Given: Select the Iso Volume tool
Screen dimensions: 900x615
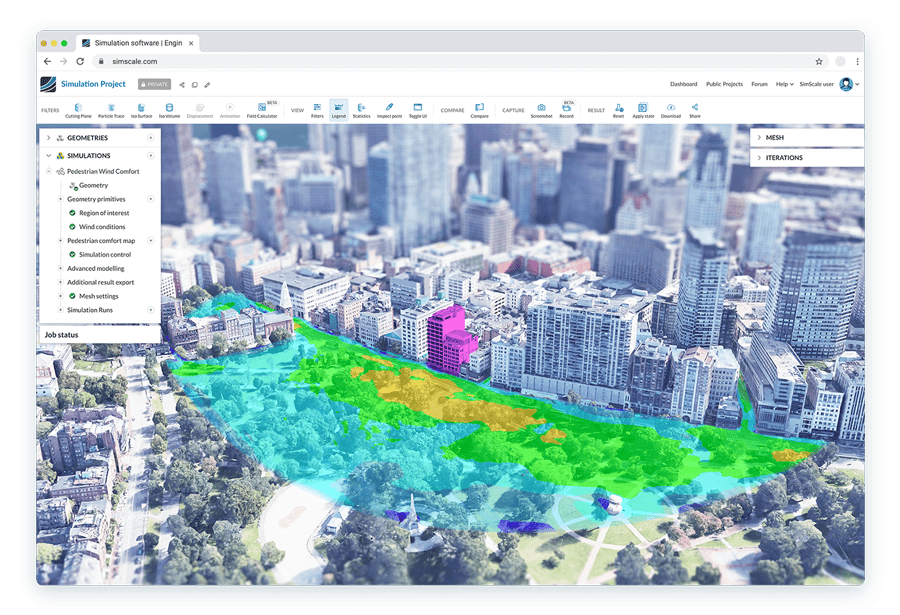Looking at the screenshot, I should tap(170, 110).
